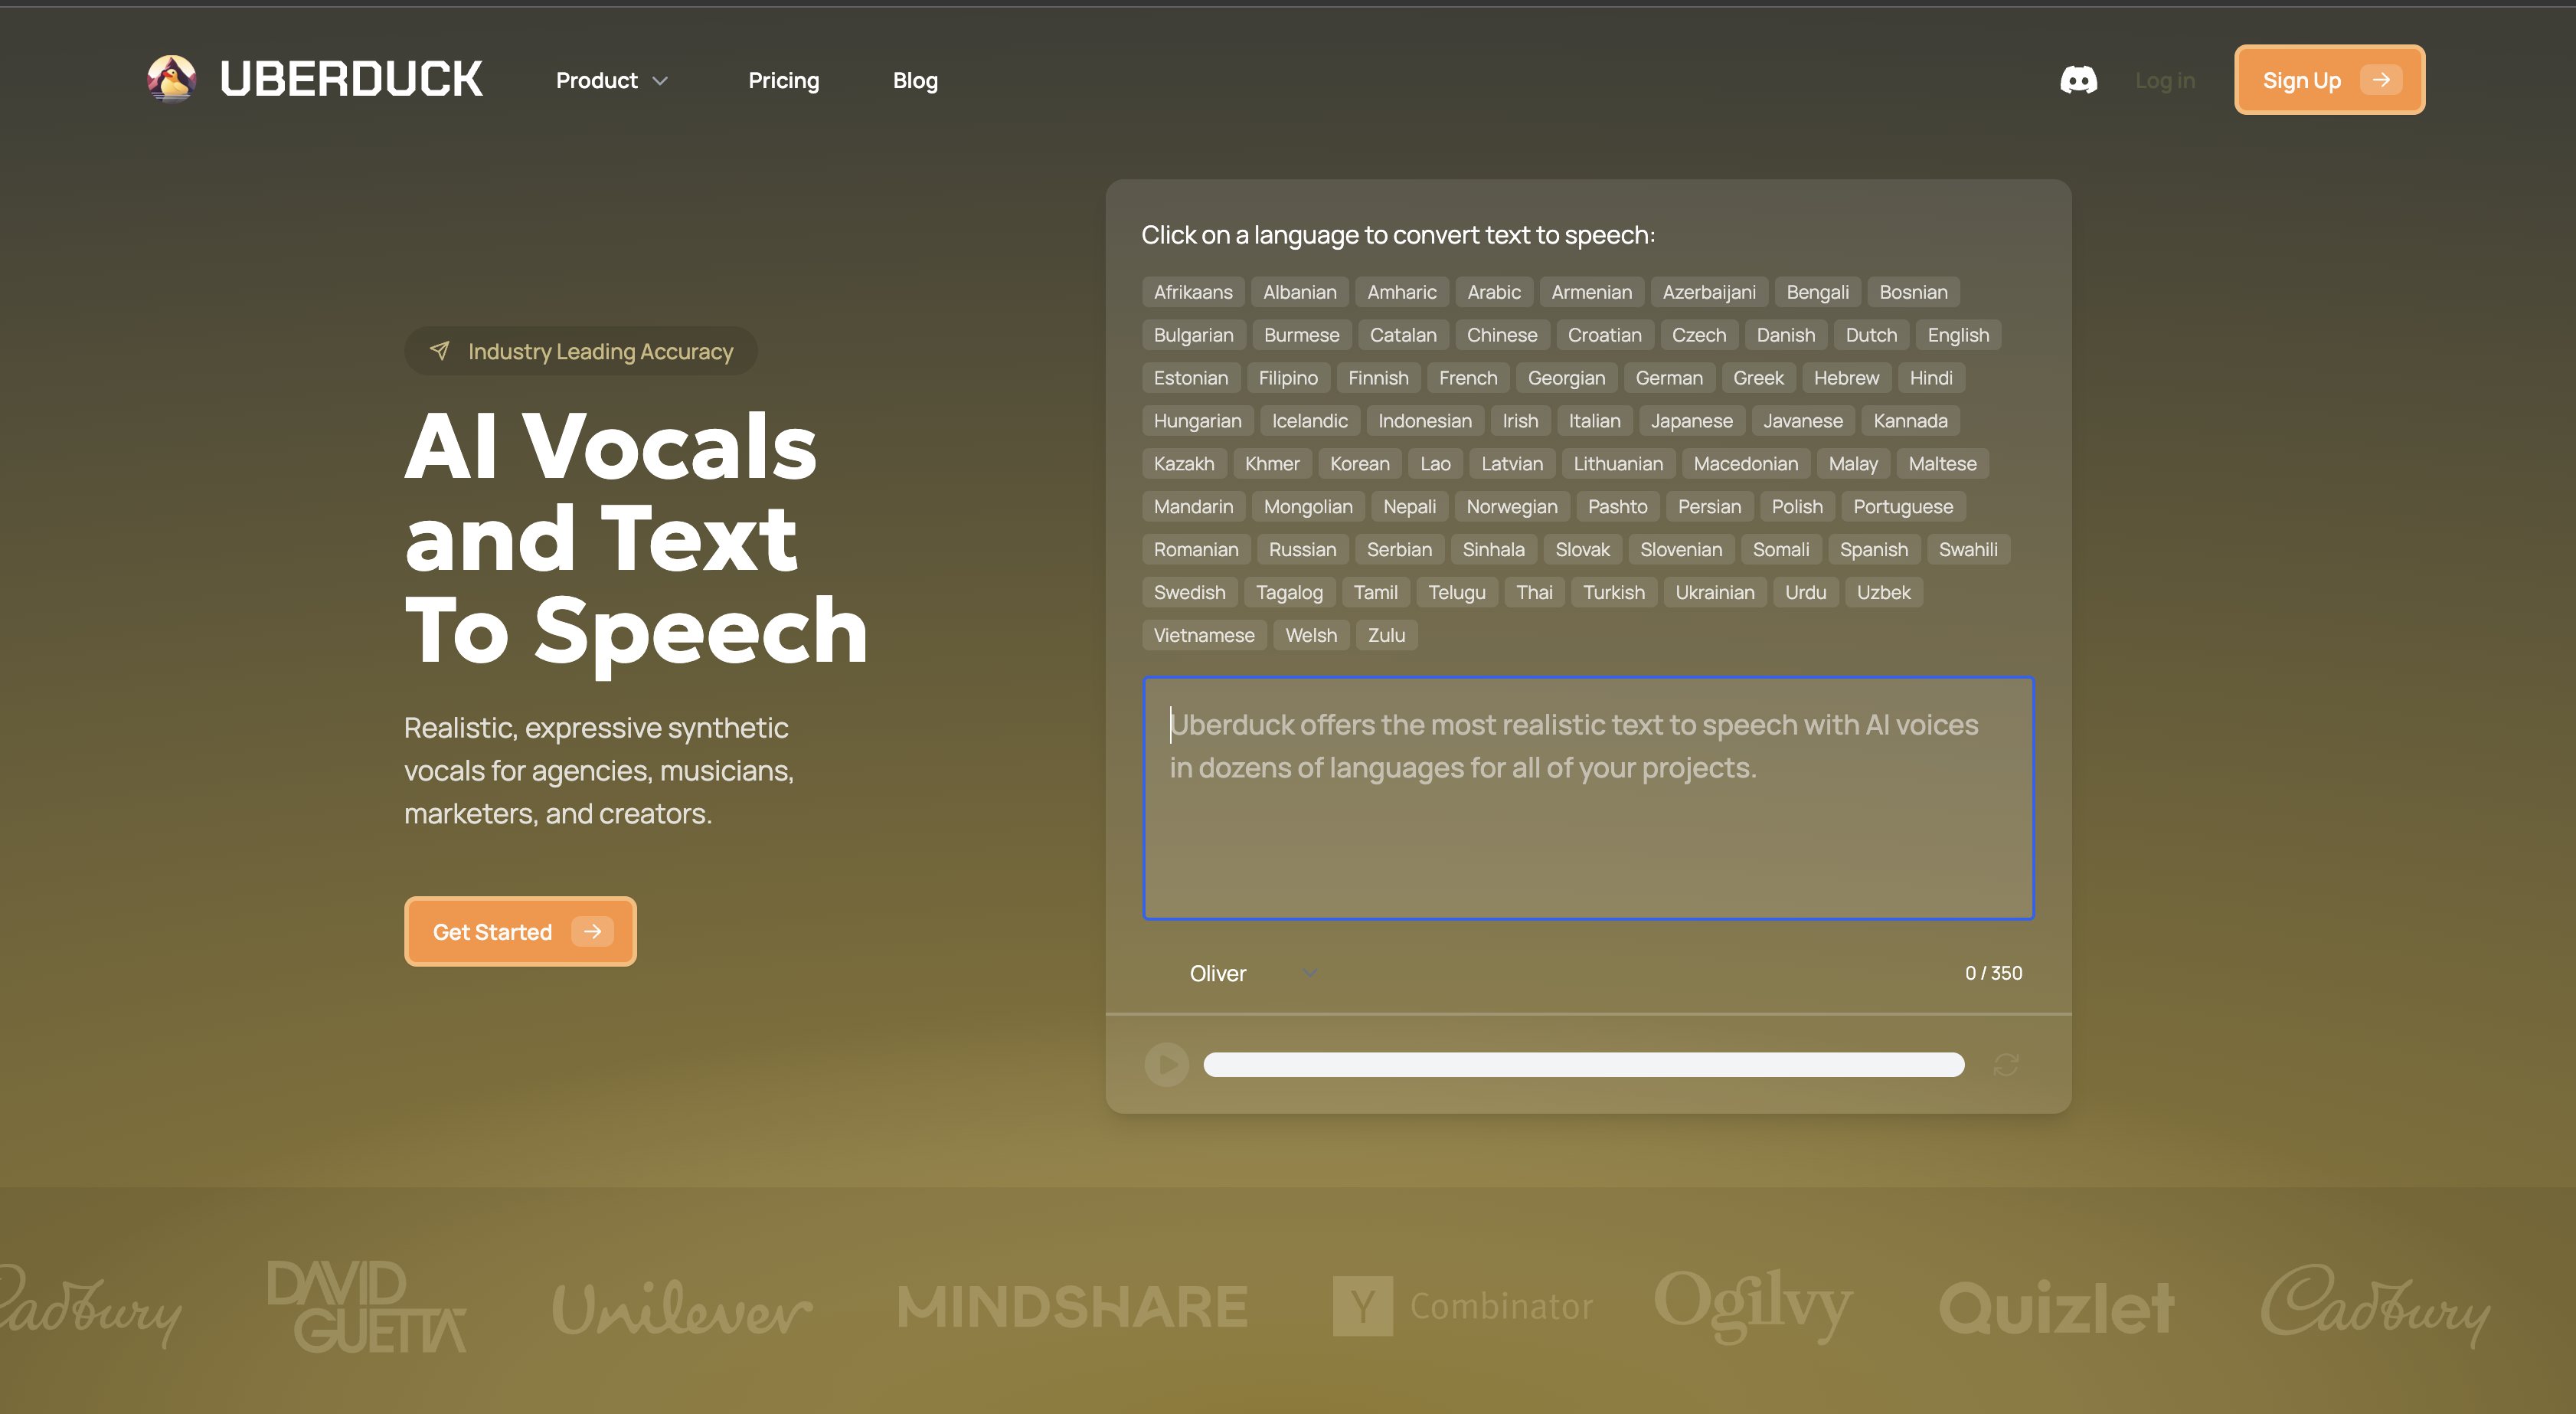Pick the Zulu language tag

[1386, 636]
